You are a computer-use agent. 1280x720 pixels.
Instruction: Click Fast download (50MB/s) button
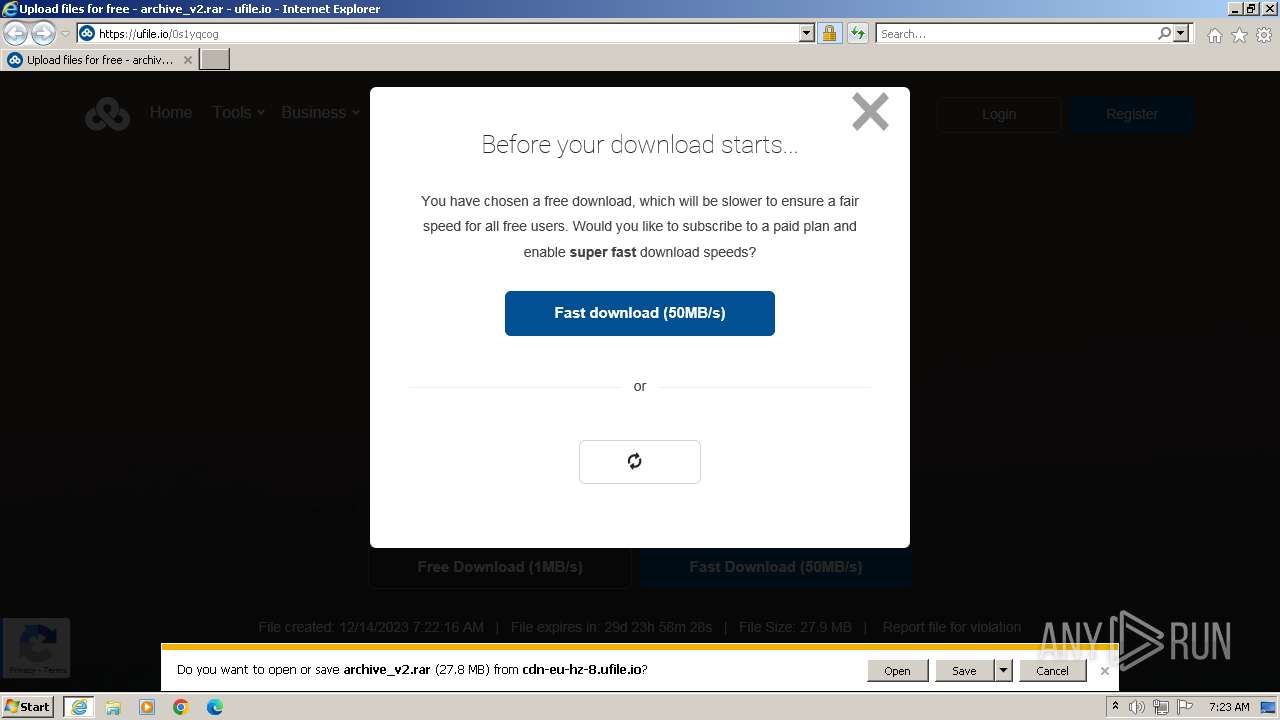tap(640, 313)
